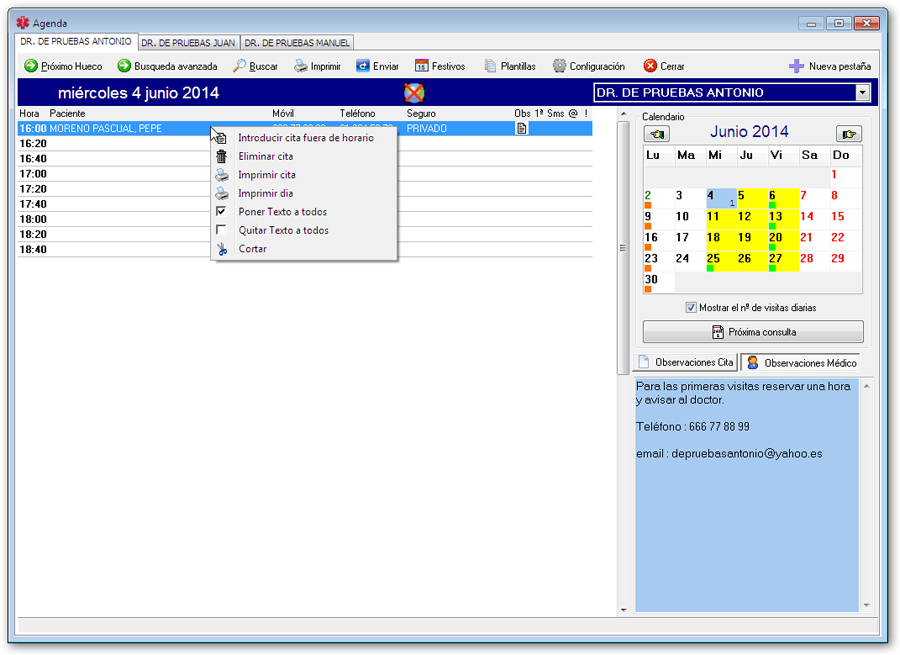Select Eliminar cita from context menu

tap(265, 156)
